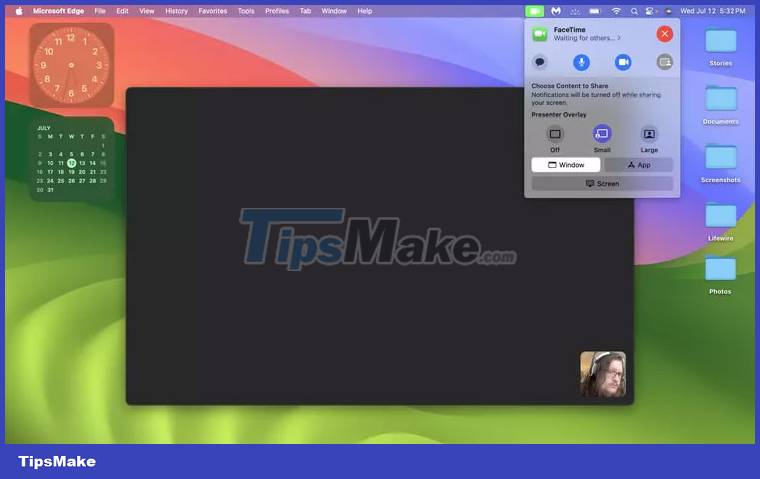Screen dimensions: 760x479
Task: Open the Tools menu
Action: pyautogui.click(x=246, y=11)
